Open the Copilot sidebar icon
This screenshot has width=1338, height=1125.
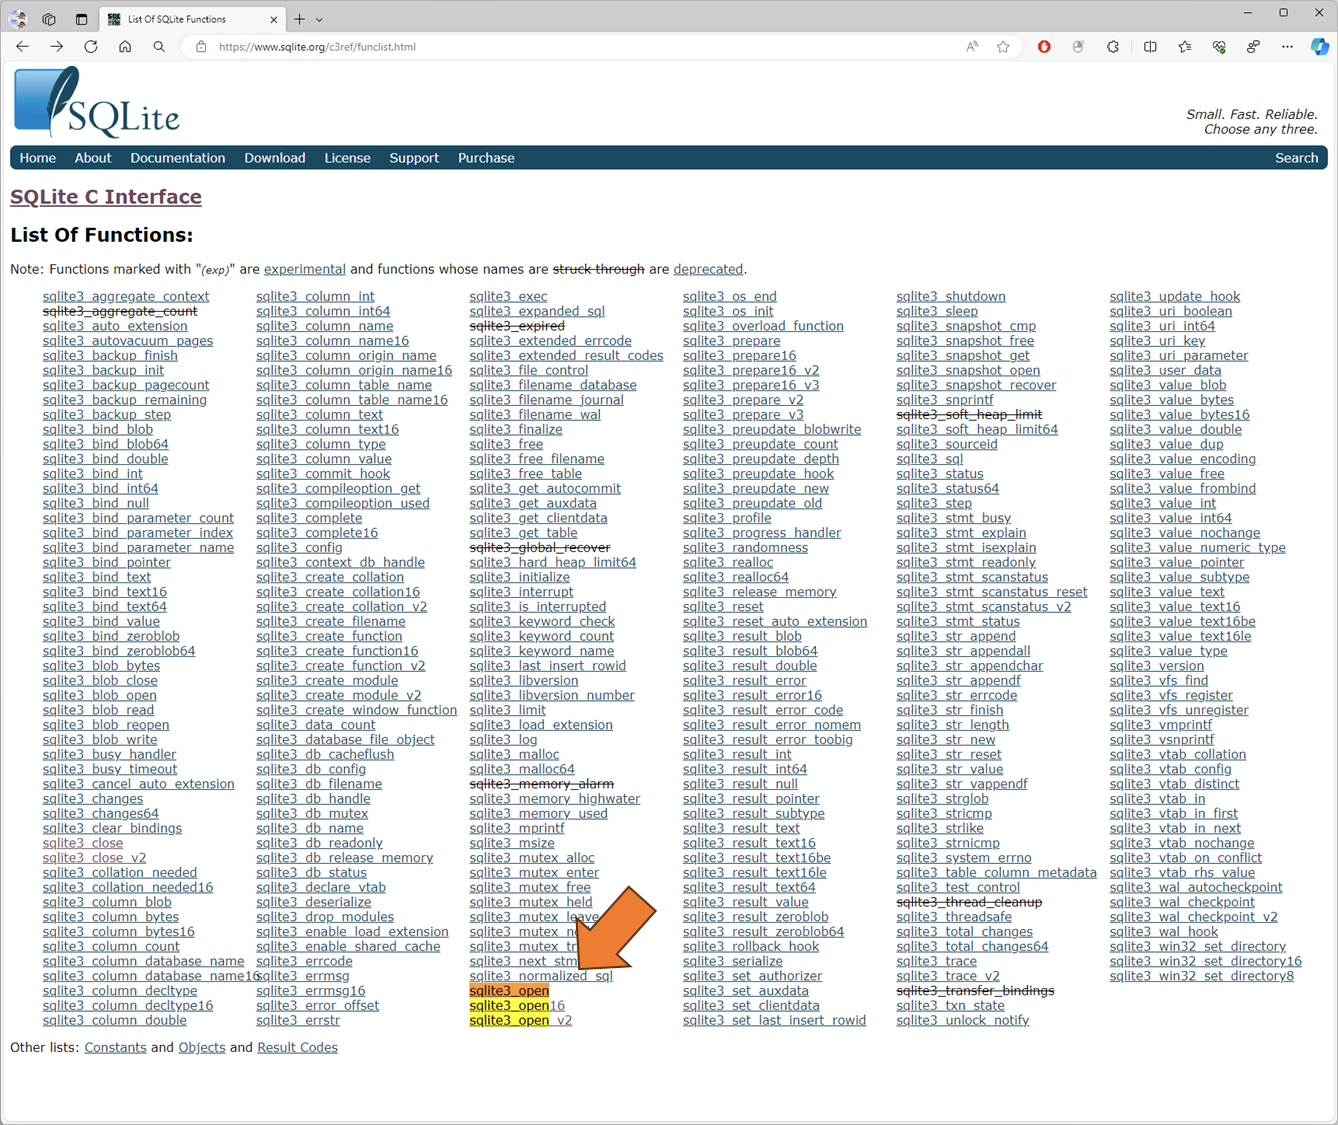pyautogui.click(x=1320, y=47)
